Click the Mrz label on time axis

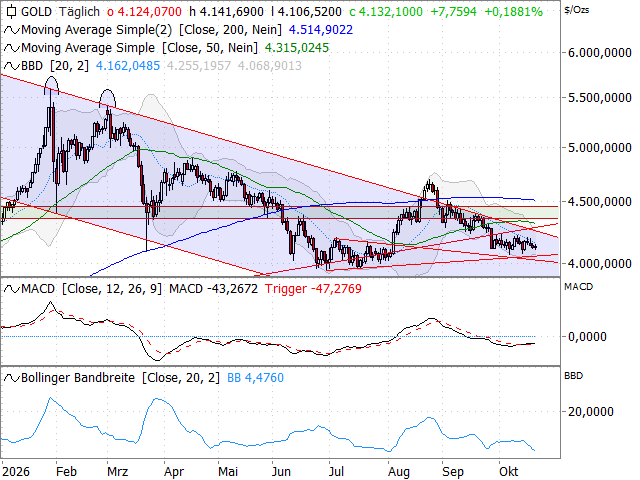(x=118, y=472)
